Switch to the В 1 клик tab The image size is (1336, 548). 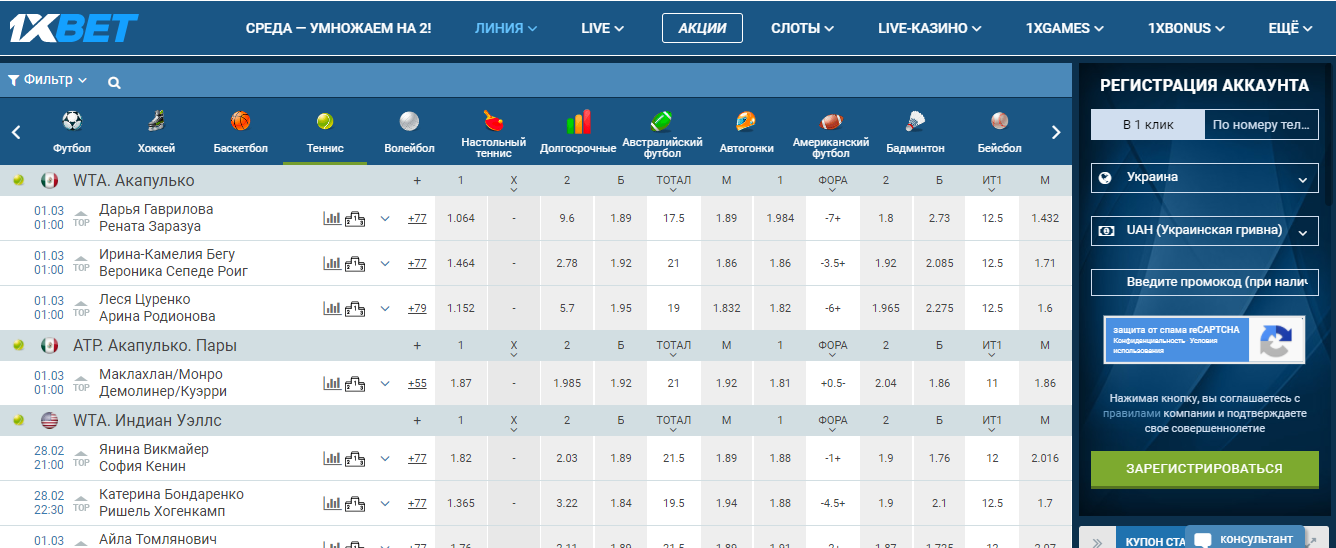click(1147, 125)
